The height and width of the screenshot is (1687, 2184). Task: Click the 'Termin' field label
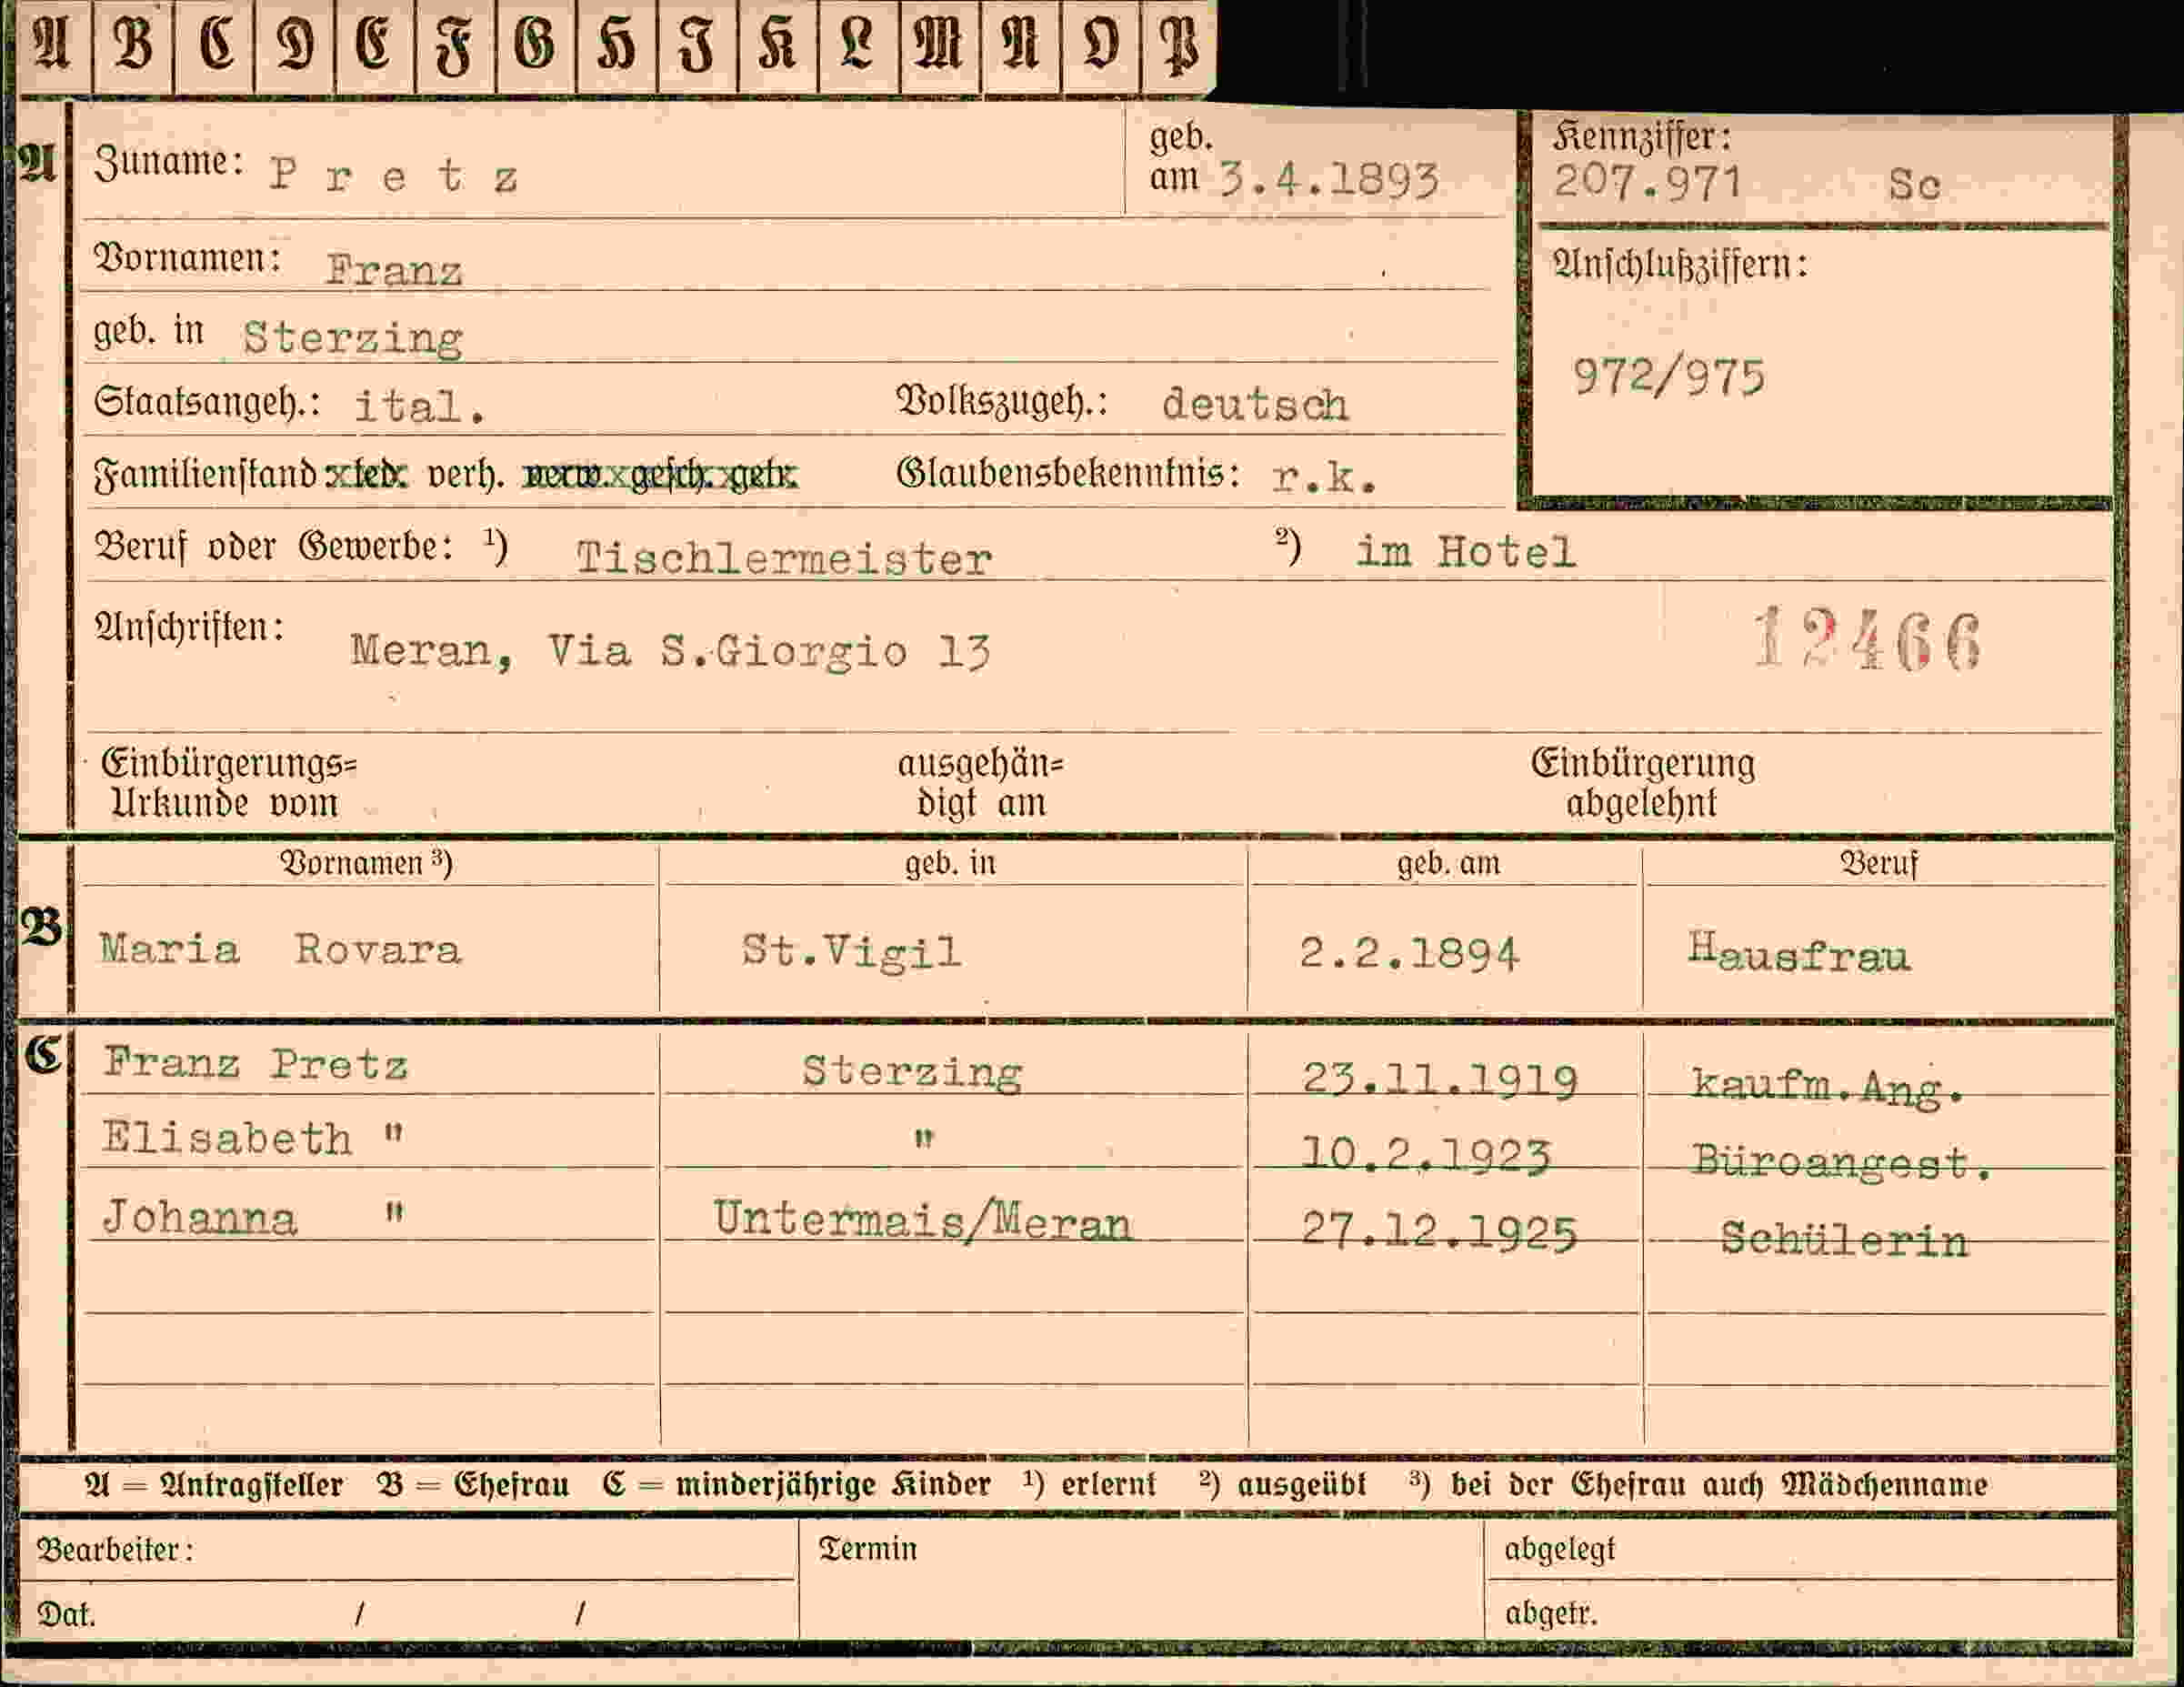tap(867, 1548)
